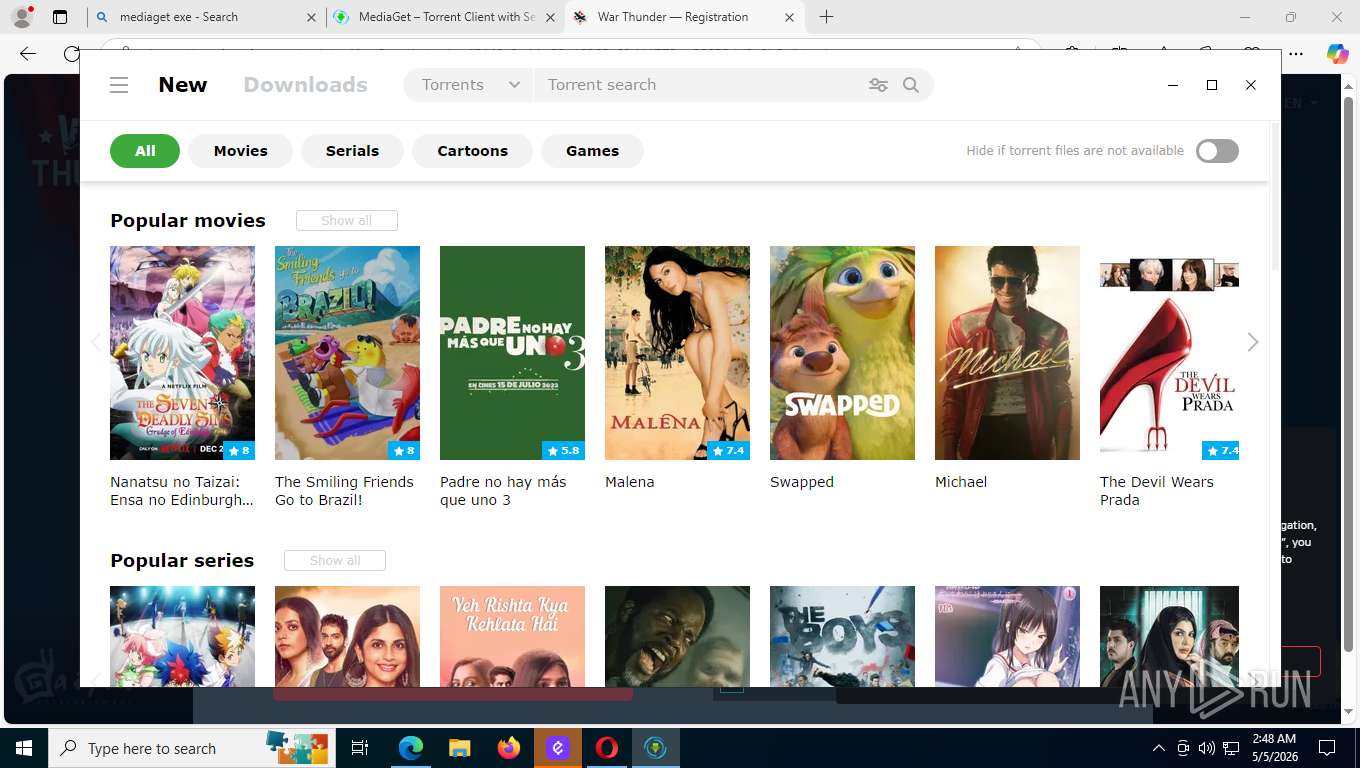Image resolution: width=1360 pixels, height=768 pixels.
Task: Click the Swapped title text
Action: point(801,482)
